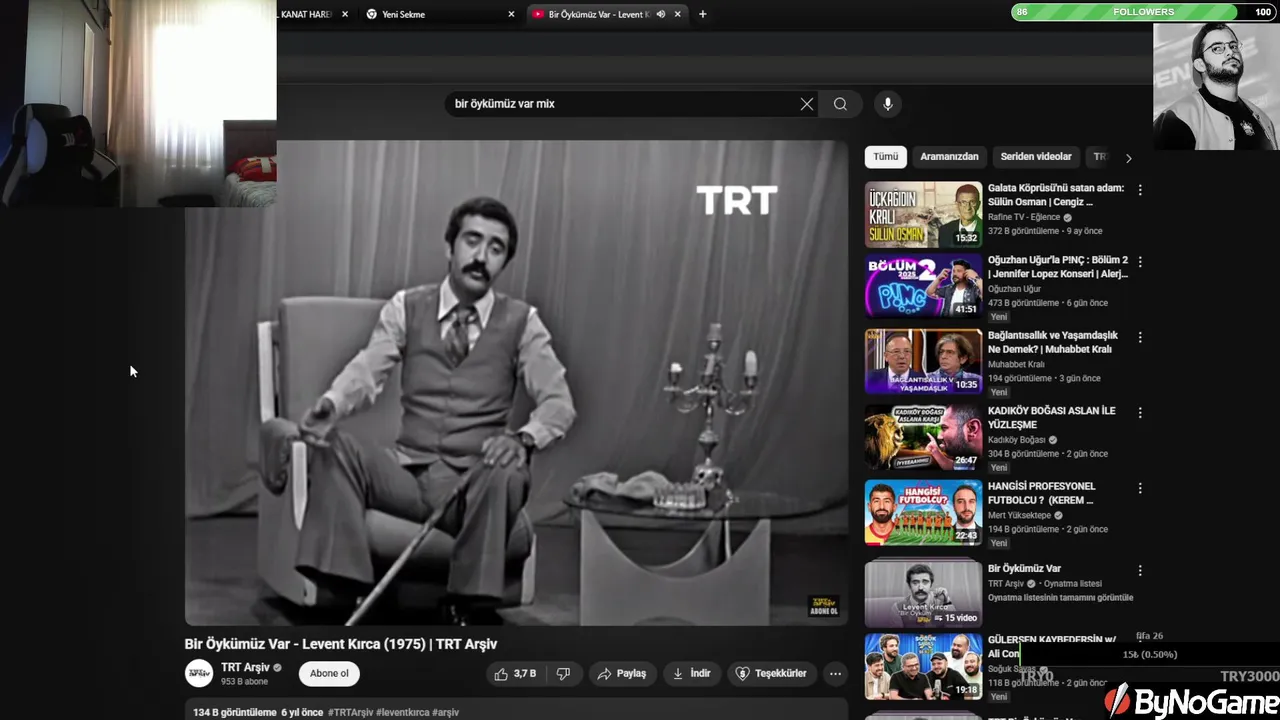Image resolution: width=1280 pixels, height=720 pixels.
Task: Subscribe with the Abone ol button
Action: (329, 674)
